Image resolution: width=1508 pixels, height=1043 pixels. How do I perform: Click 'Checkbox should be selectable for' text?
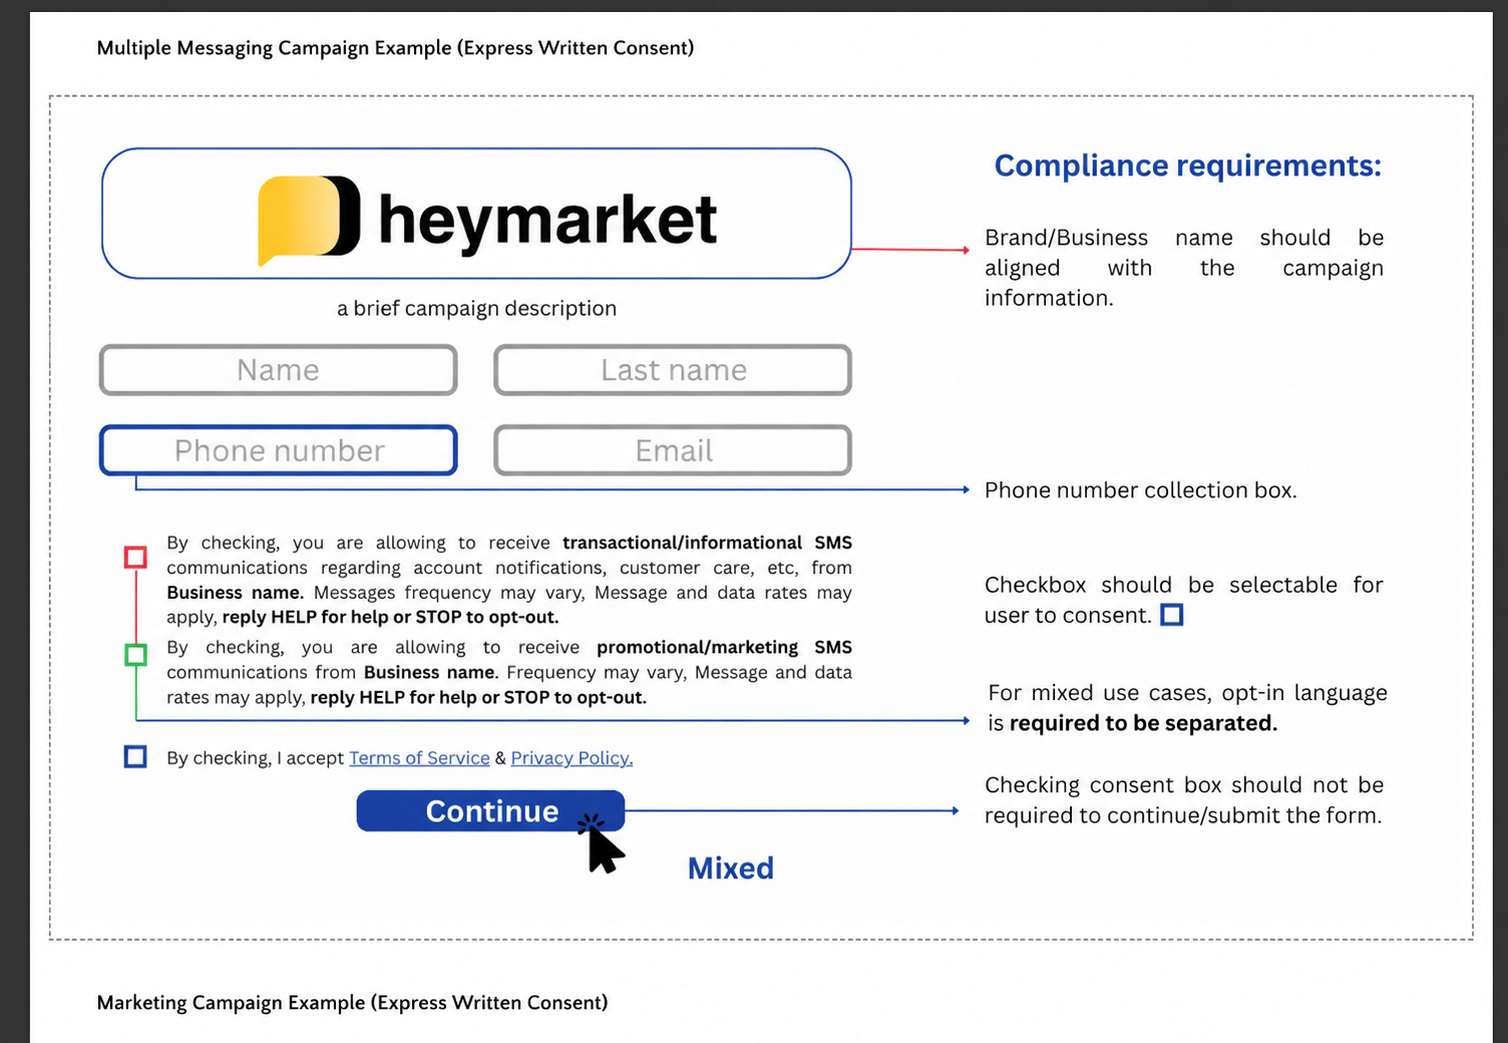(x=1184, y=585)
